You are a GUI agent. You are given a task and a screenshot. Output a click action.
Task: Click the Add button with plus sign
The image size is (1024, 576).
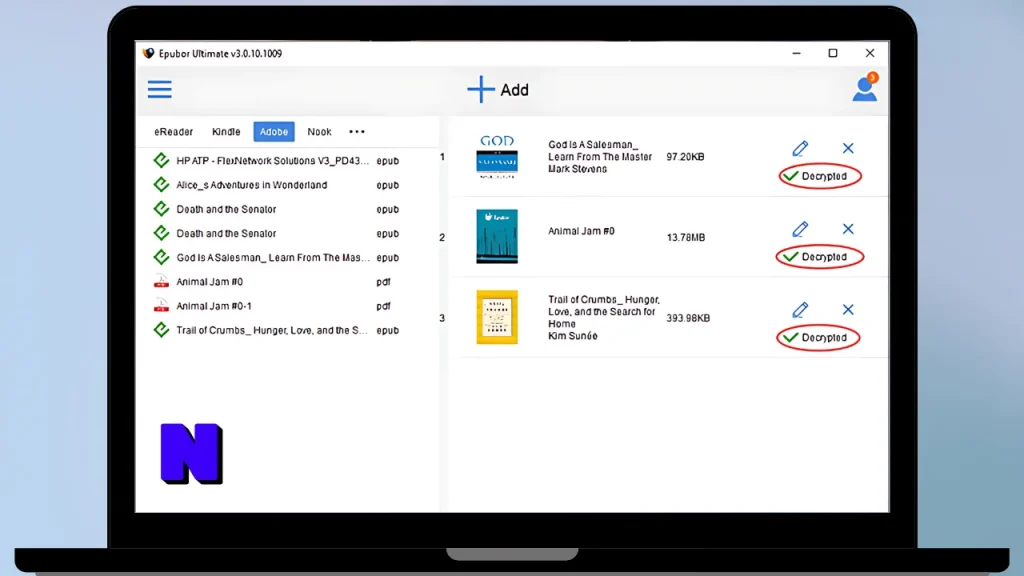(x=498, y=89)
